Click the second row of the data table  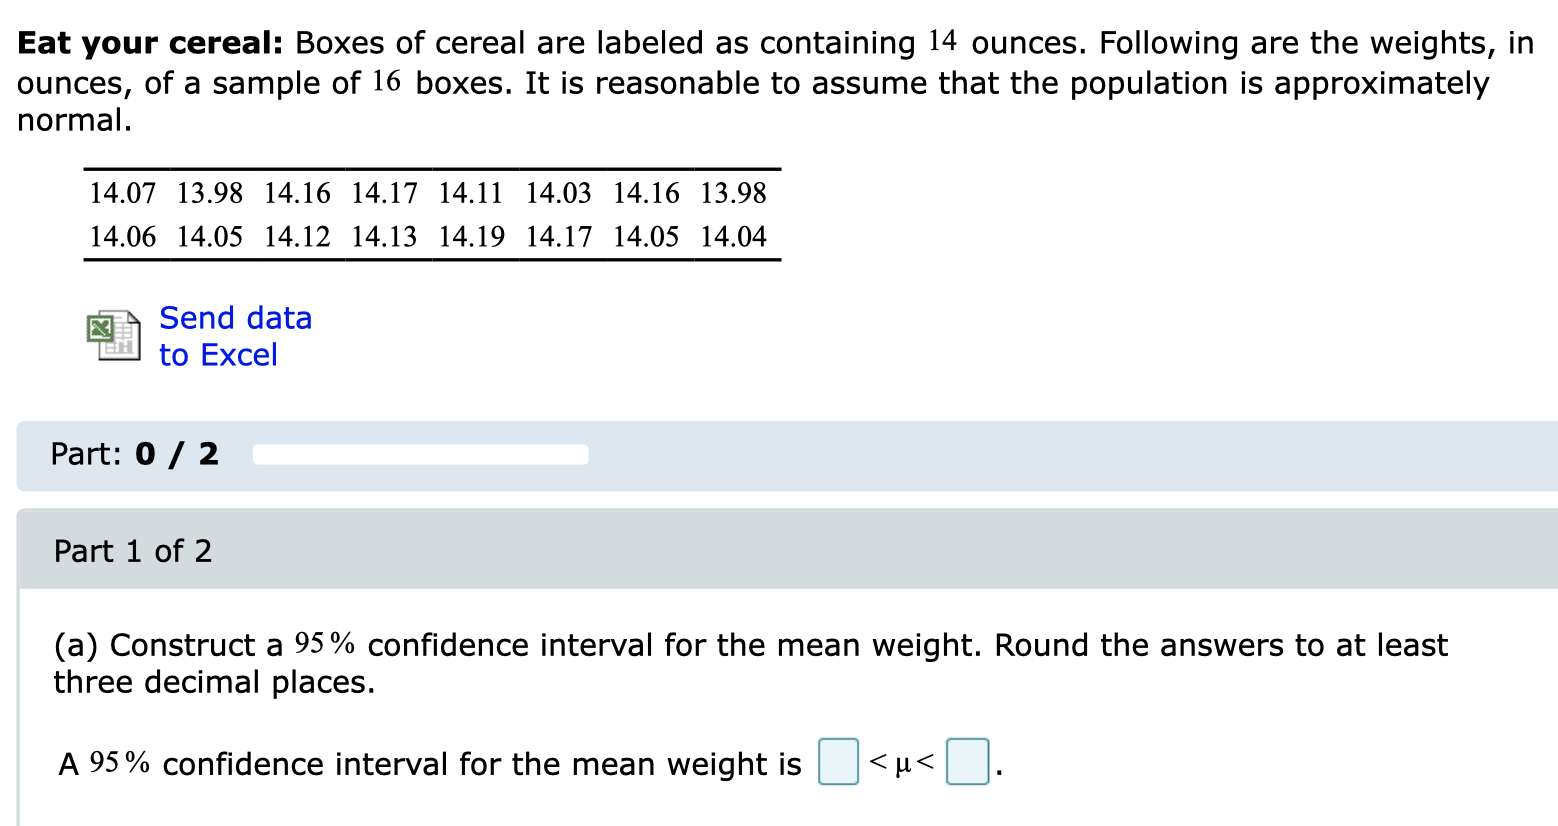tap(430, 236)
